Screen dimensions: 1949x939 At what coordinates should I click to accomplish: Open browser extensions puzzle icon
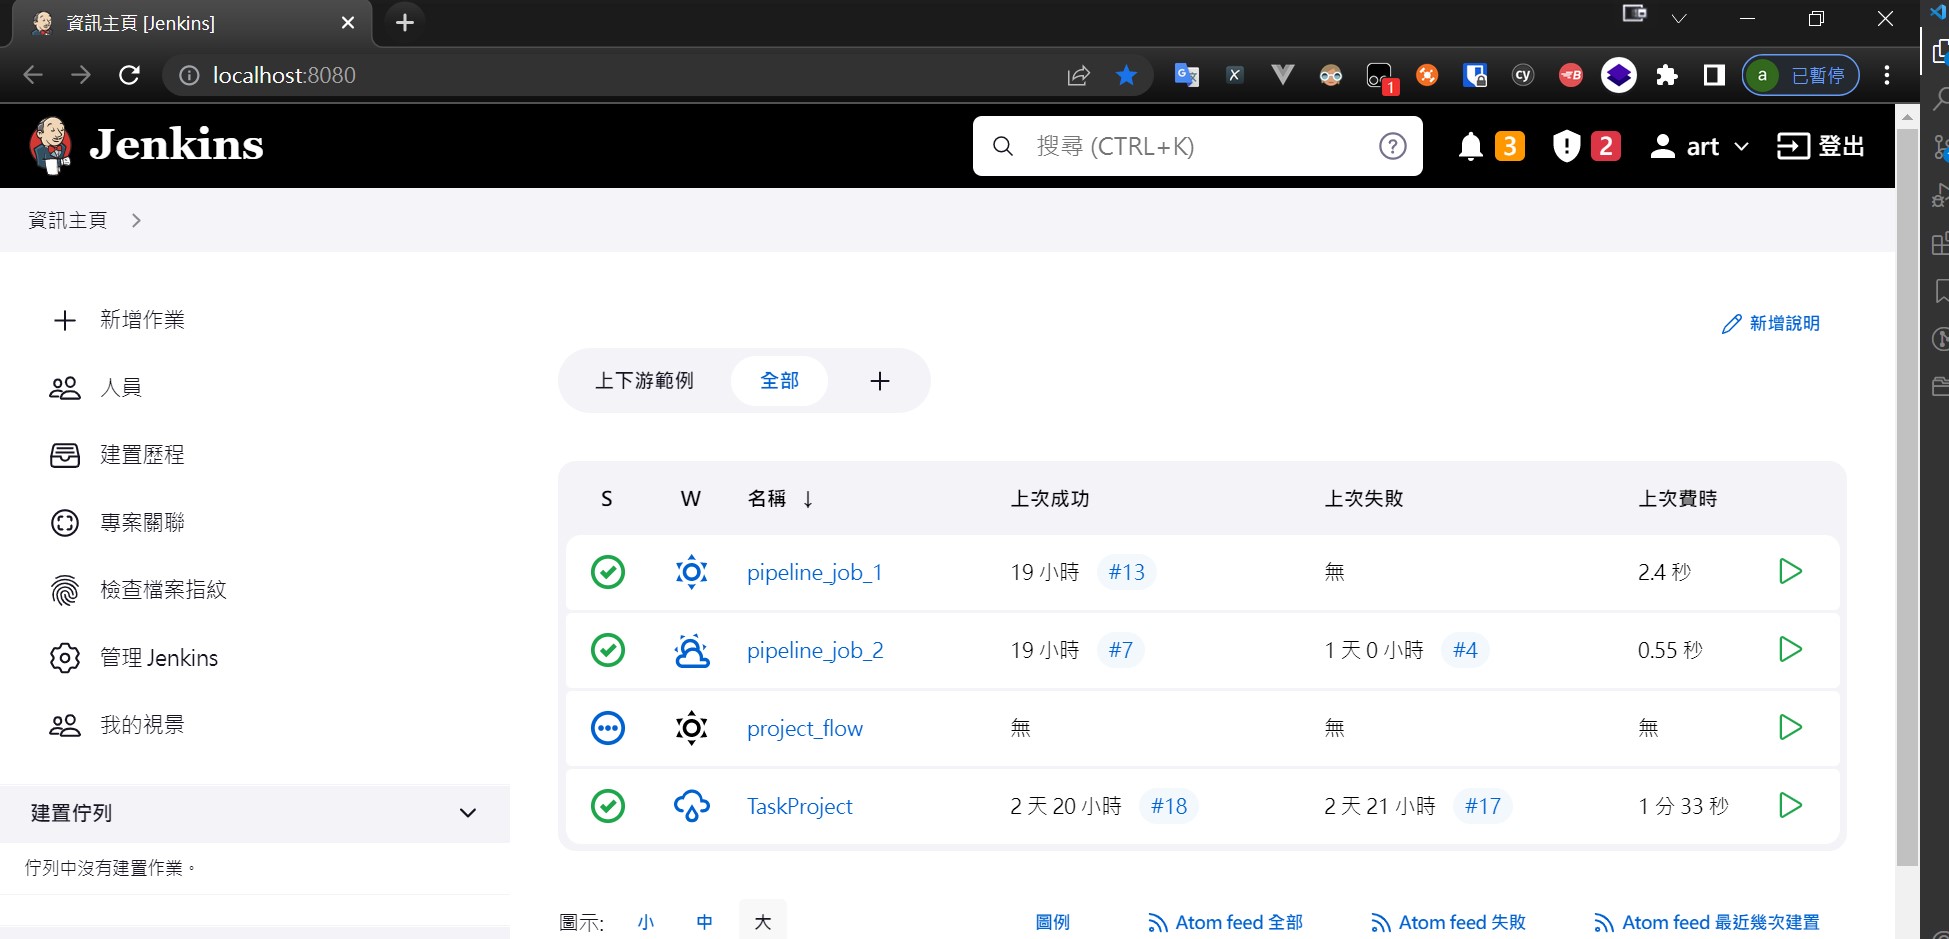1666,75
